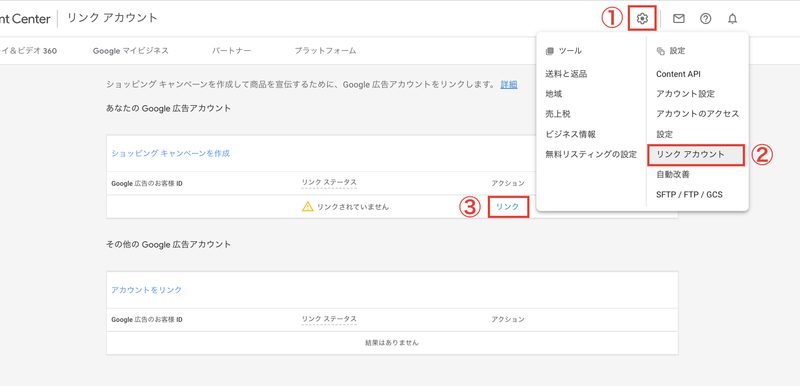Image resolution: width=800 pixels, height=386 pixels.
Task: Select リンク アカウント menu entry
Action: pos(696,155)
